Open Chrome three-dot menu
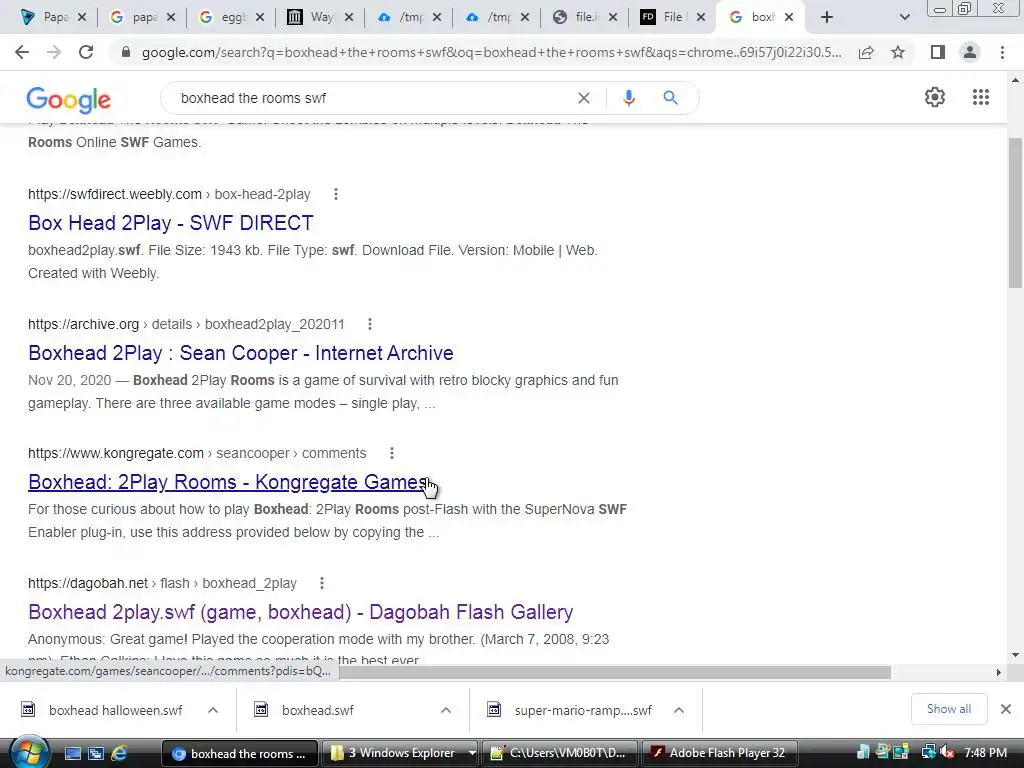The image size is (1024, 768). click(1002, 52)
